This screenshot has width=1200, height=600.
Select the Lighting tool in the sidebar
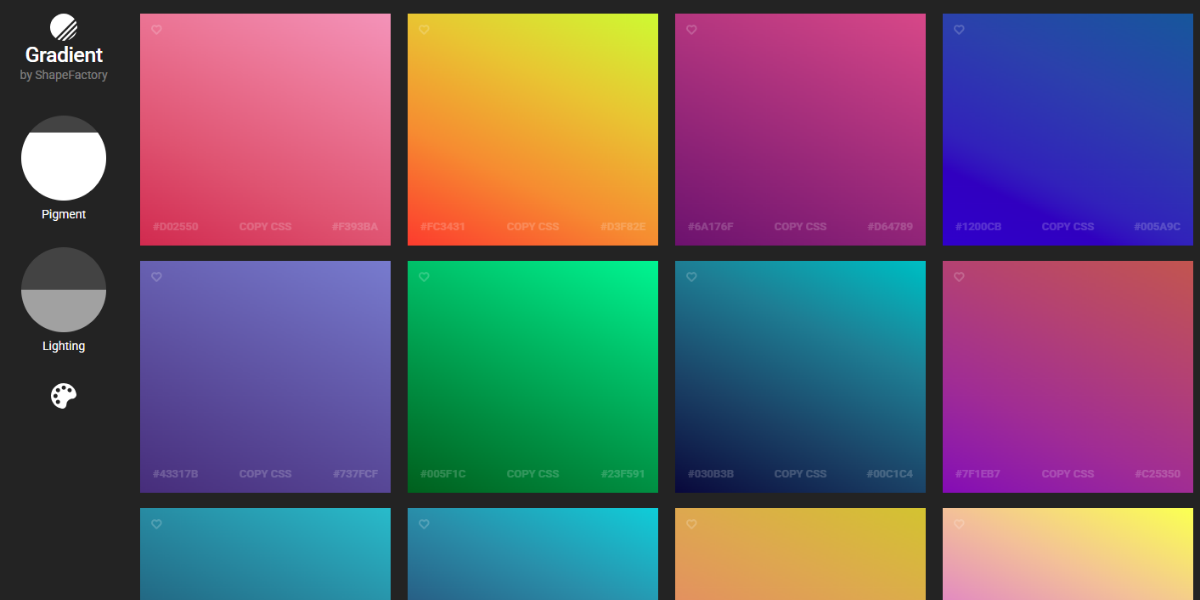click(x=64, y=290)
